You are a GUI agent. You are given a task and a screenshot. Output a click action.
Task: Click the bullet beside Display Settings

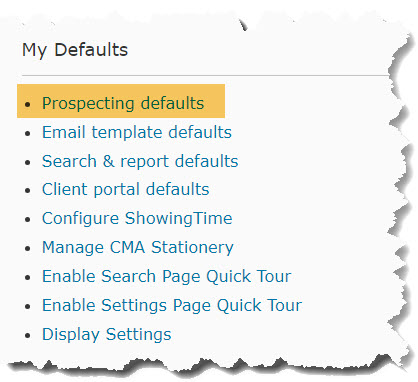pos(28,336)
